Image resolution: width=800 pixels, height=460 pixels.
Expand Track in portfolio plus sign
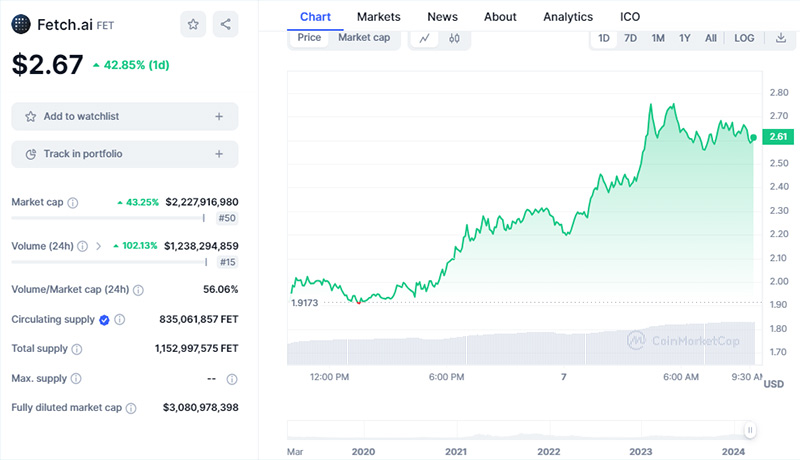(x=219, y=154)
